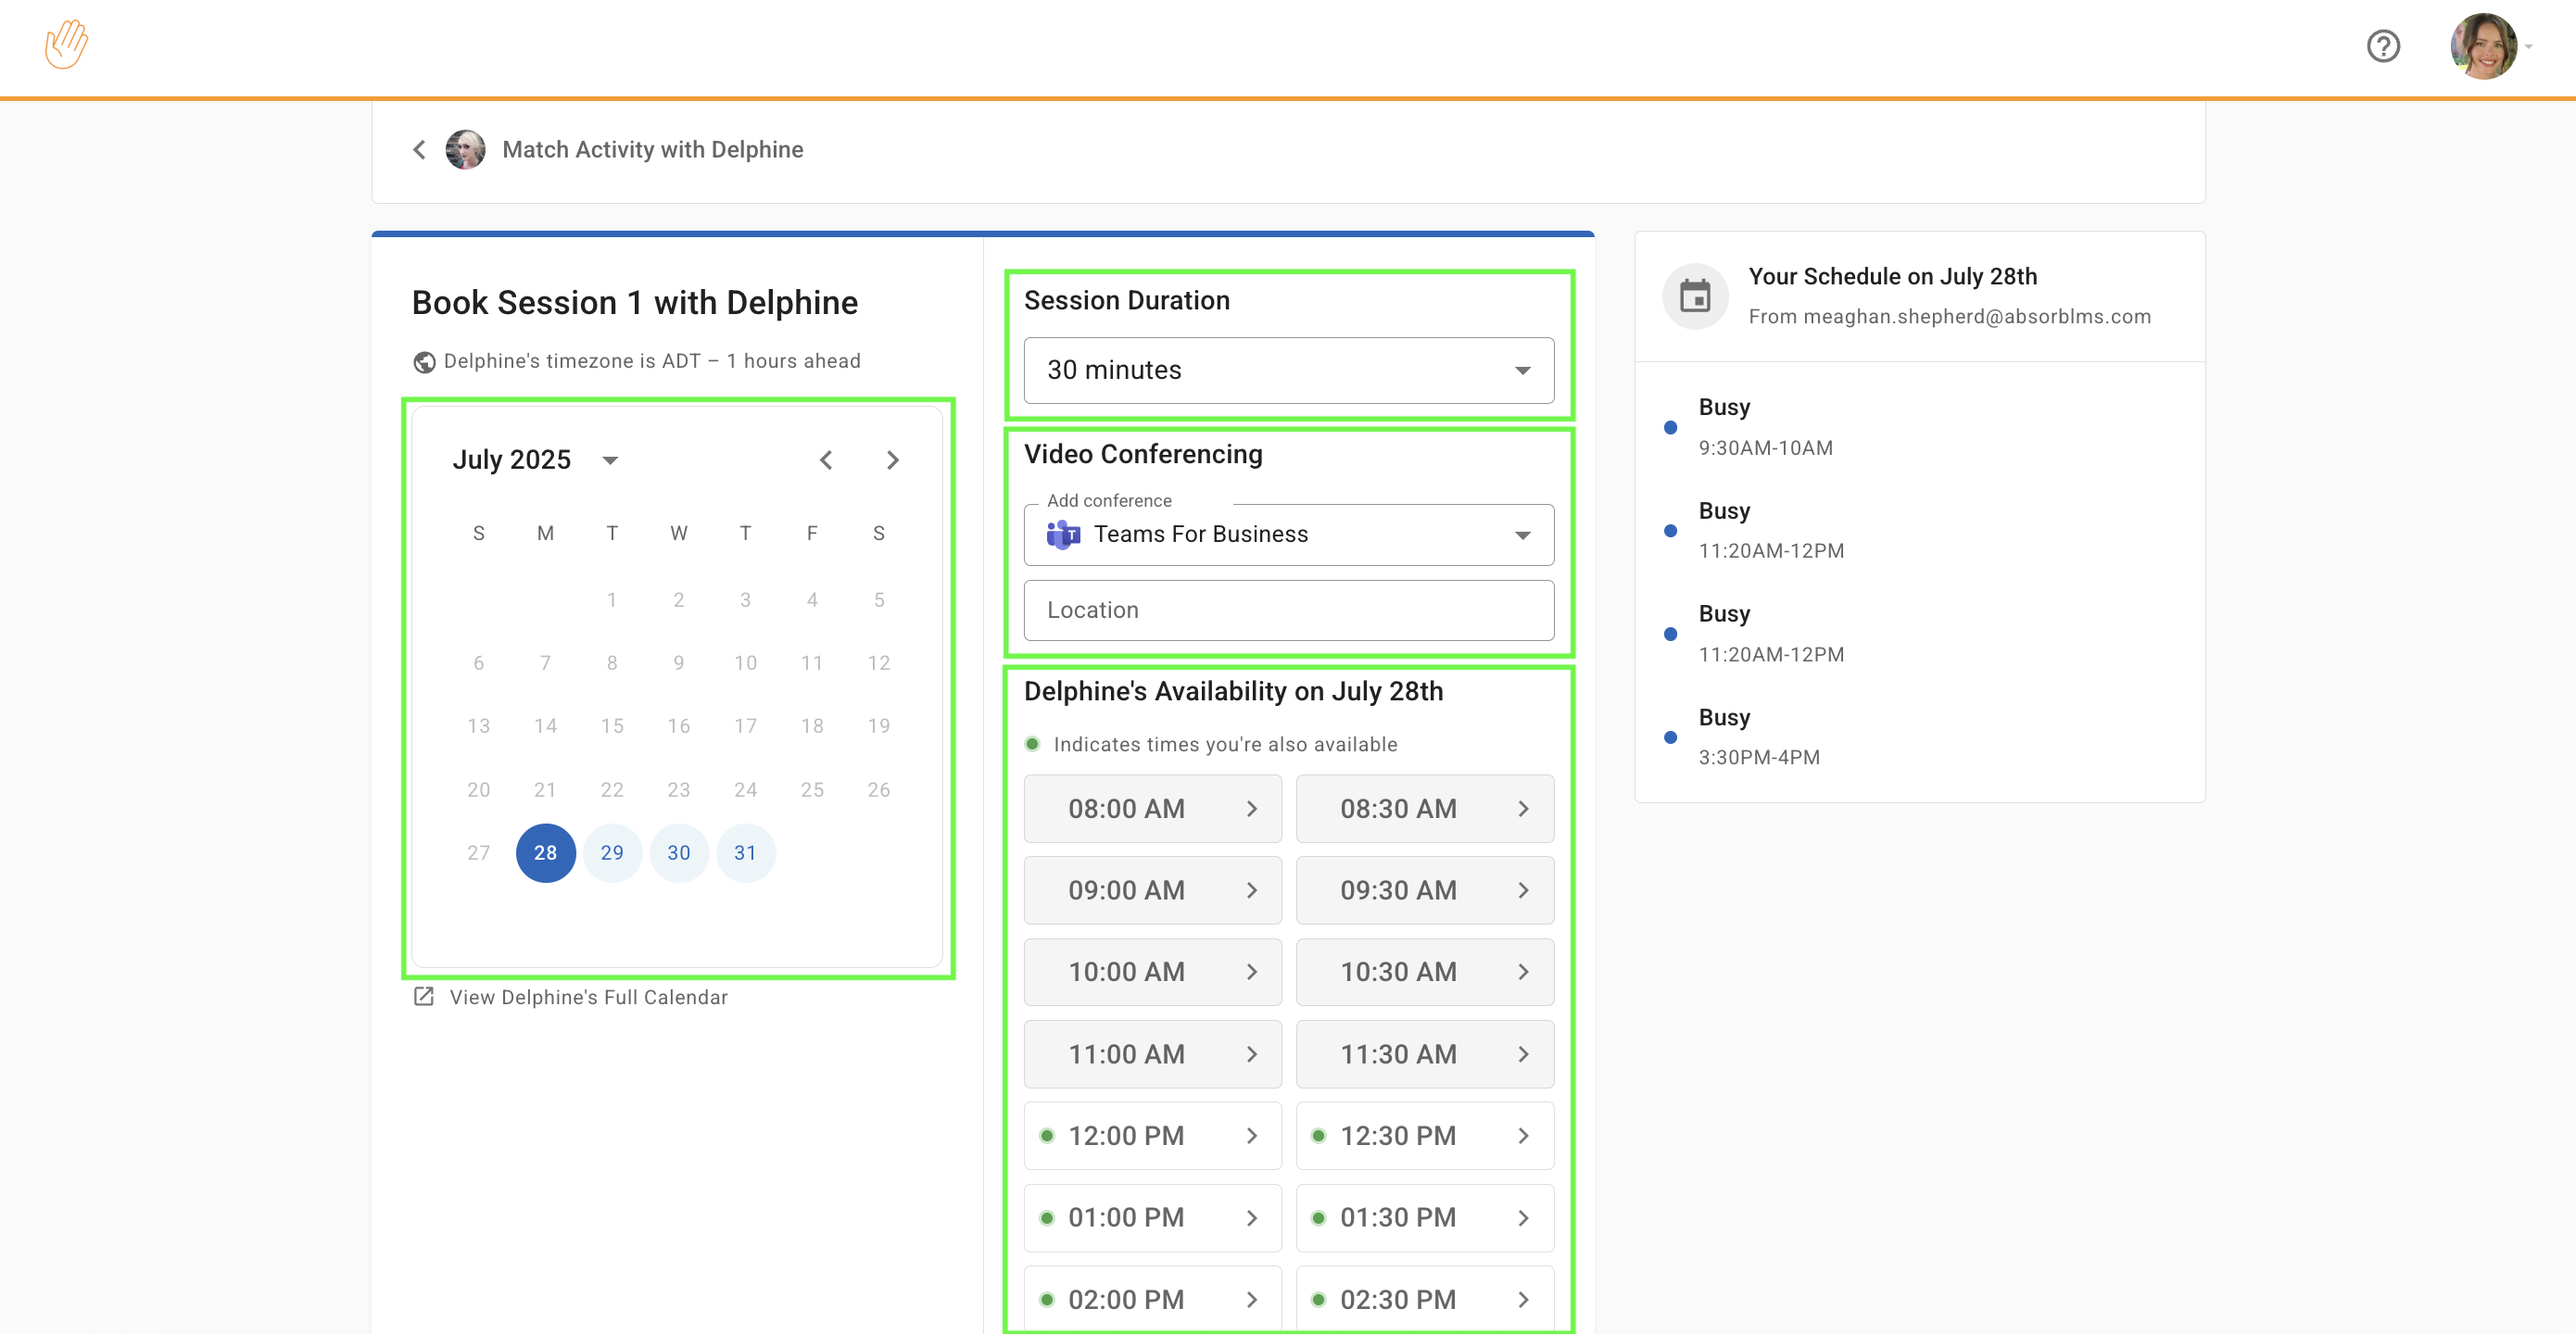Click the external link icon by Full Calendar
The height and width of the screenshot is (1334, 2576).
(424, 997)
